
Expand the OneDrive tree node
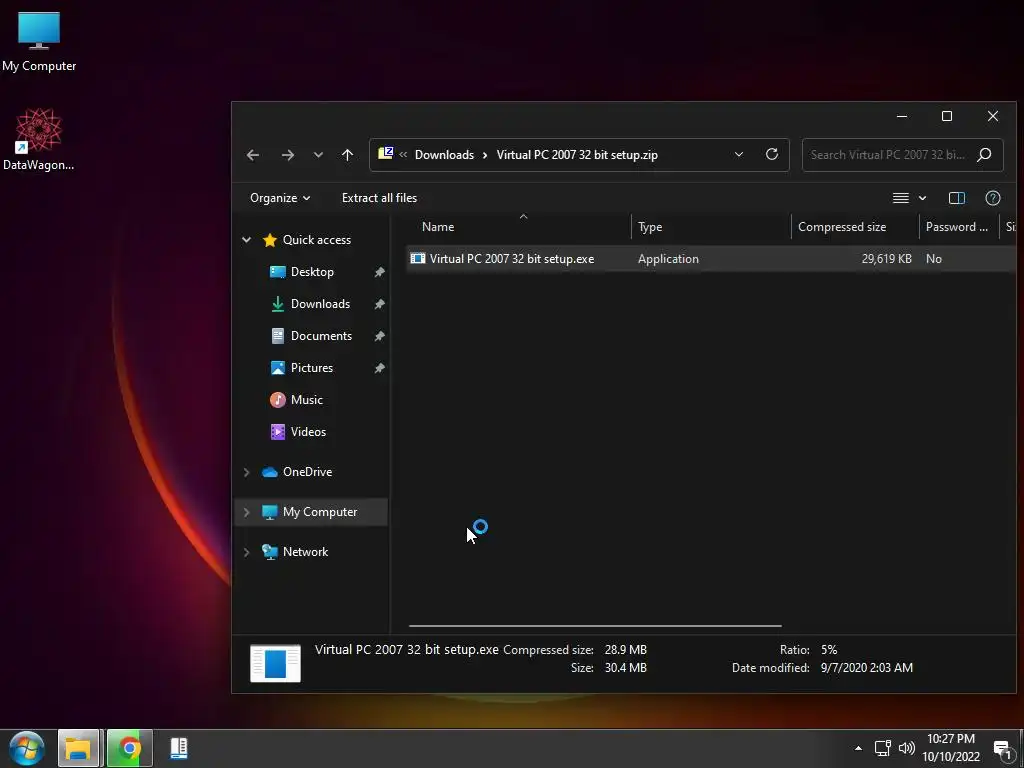tap(247, 472)
